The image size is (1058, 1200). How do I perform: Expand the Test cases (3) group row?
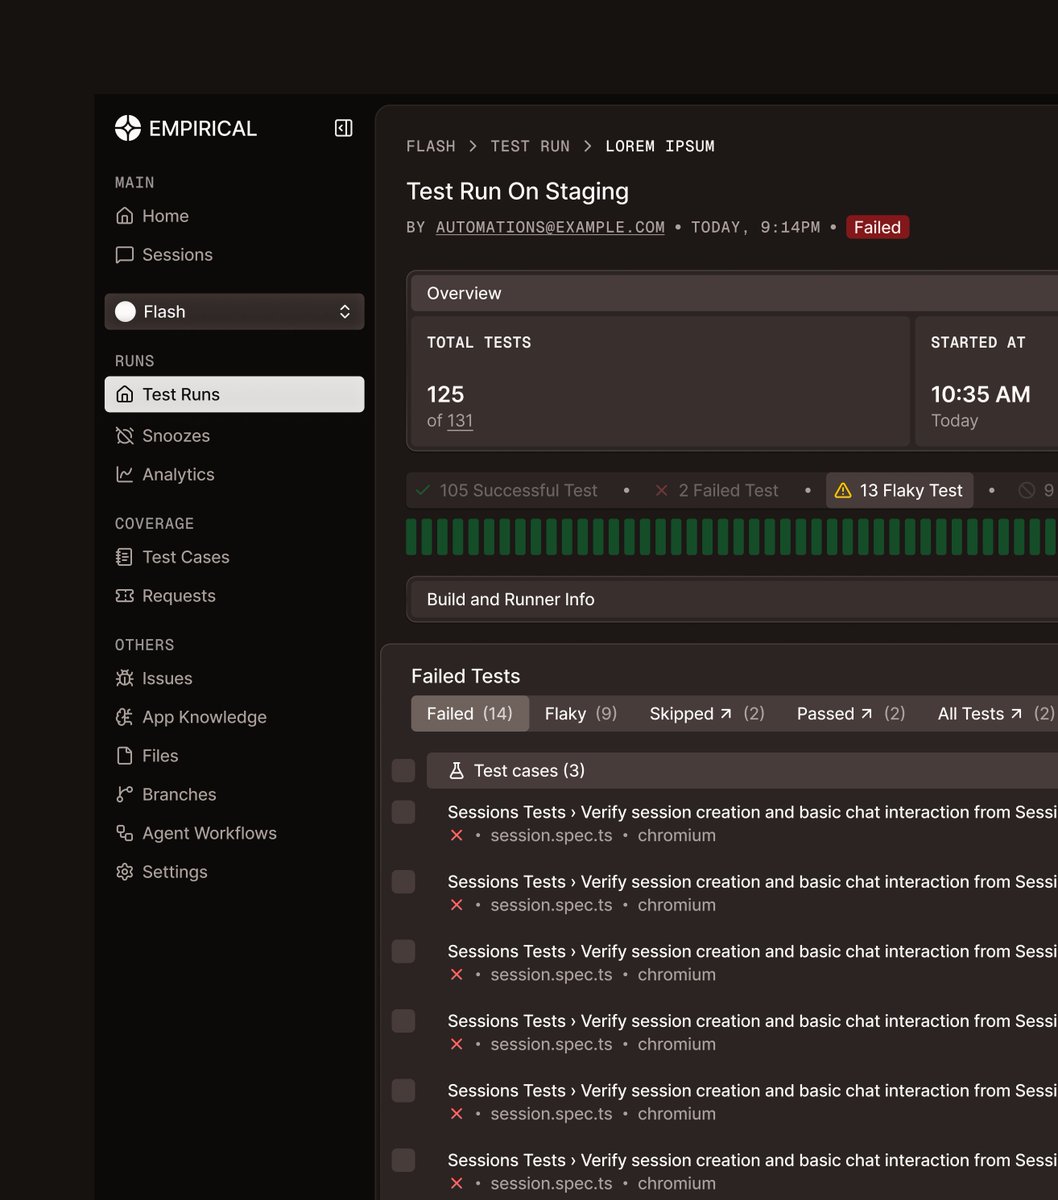pyautogui.click(x=742, y=770)
